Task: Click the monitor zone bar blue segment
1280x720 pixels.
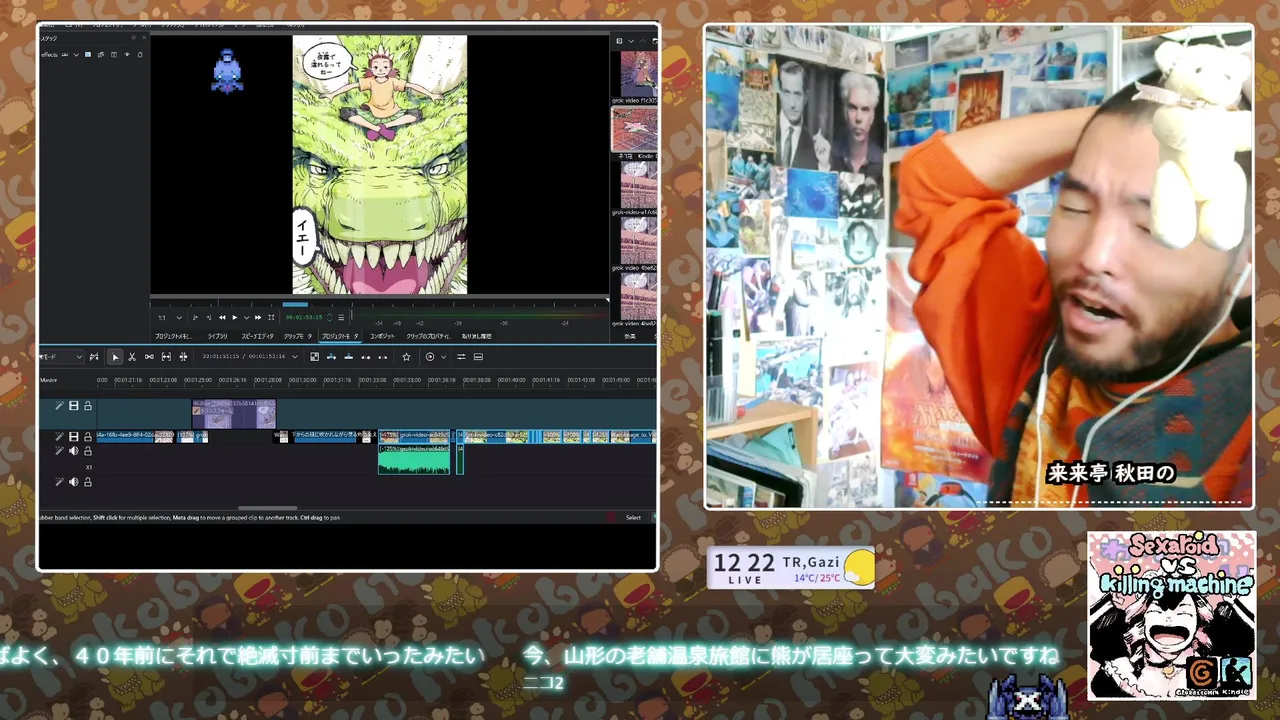Action: click(x=295, y=304)
